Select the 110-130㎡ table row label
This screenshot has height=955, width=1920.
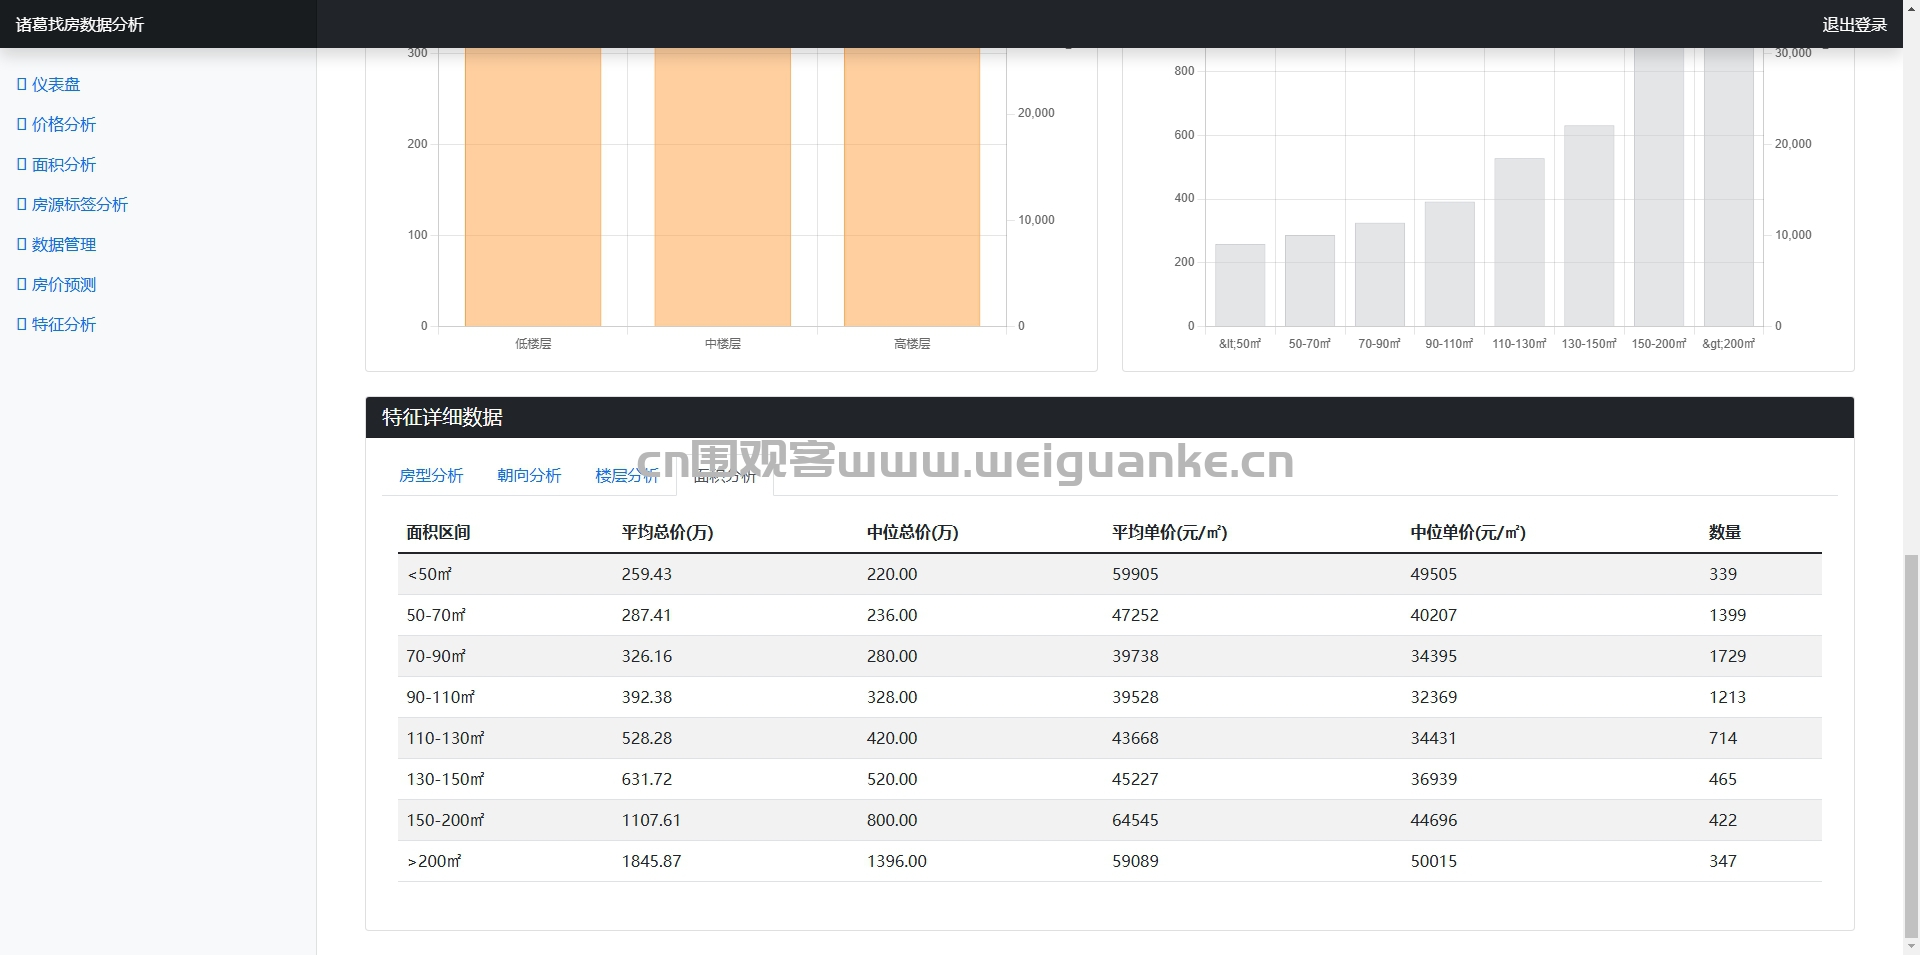click(445, 738)
